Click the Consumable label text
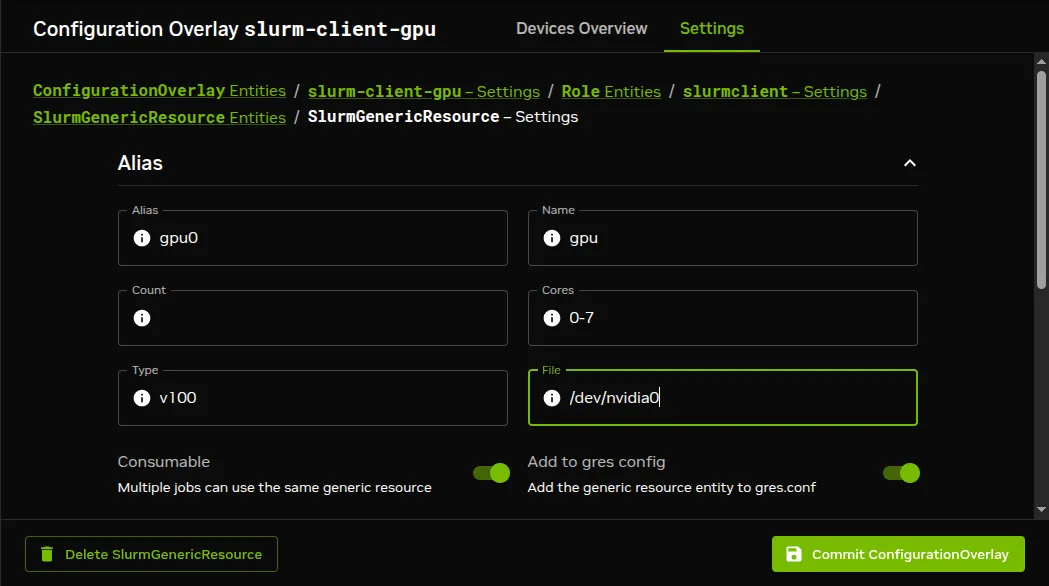The height and width of the screenshot is (586, 1049). click(x=164, y=462)
